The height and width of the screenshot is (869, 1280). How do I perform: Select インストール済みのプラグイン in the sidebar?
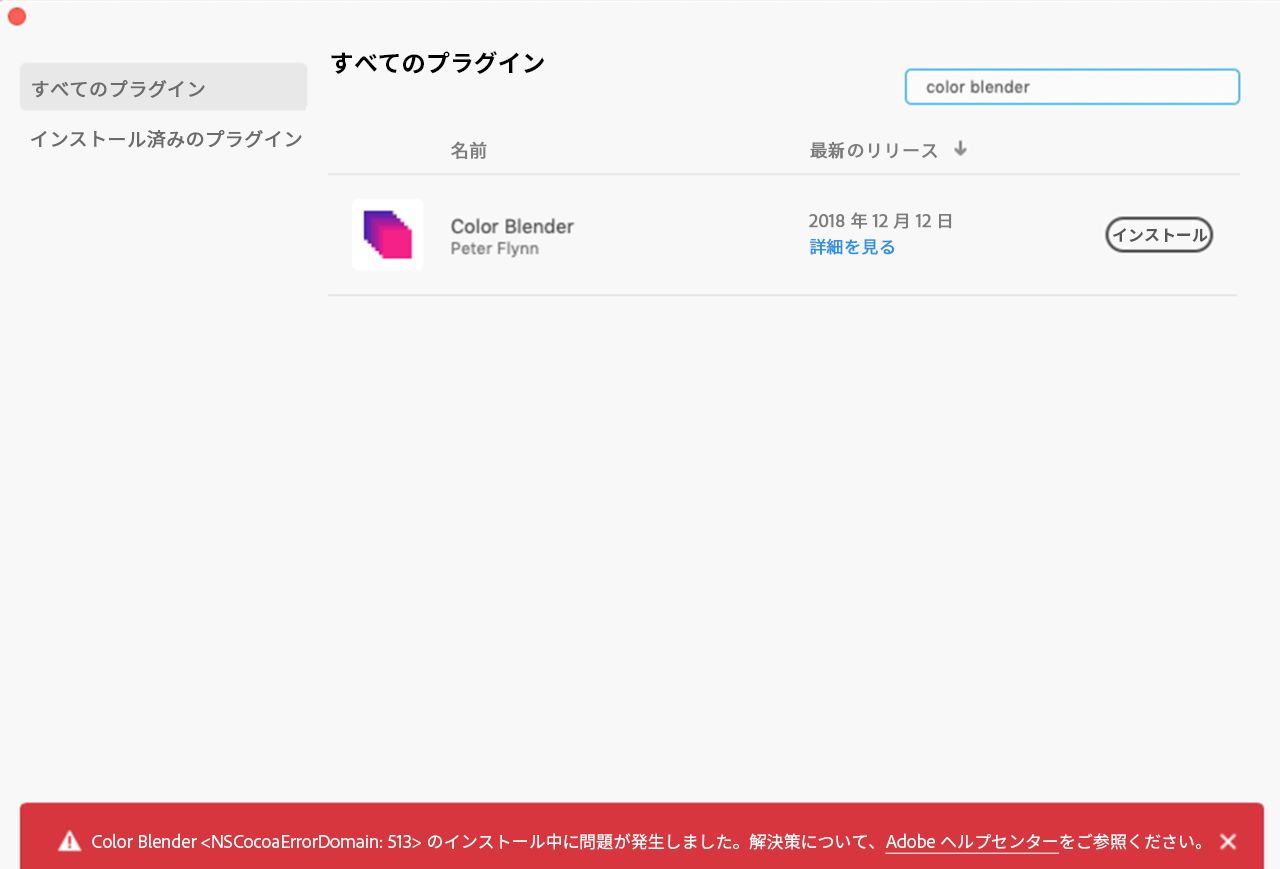[165, 139]
